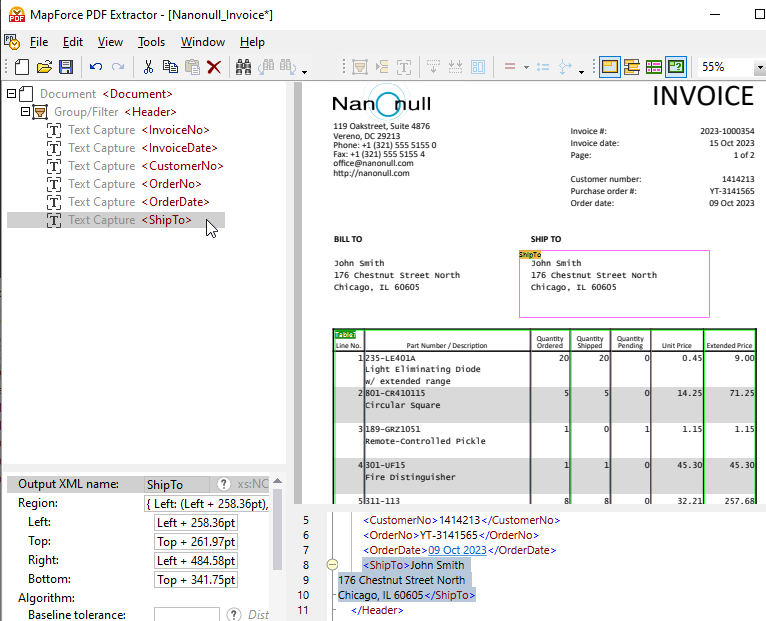The image size is (766, 621).
Task: Click the Copy icon in toolbar
Action: [170, 67]
